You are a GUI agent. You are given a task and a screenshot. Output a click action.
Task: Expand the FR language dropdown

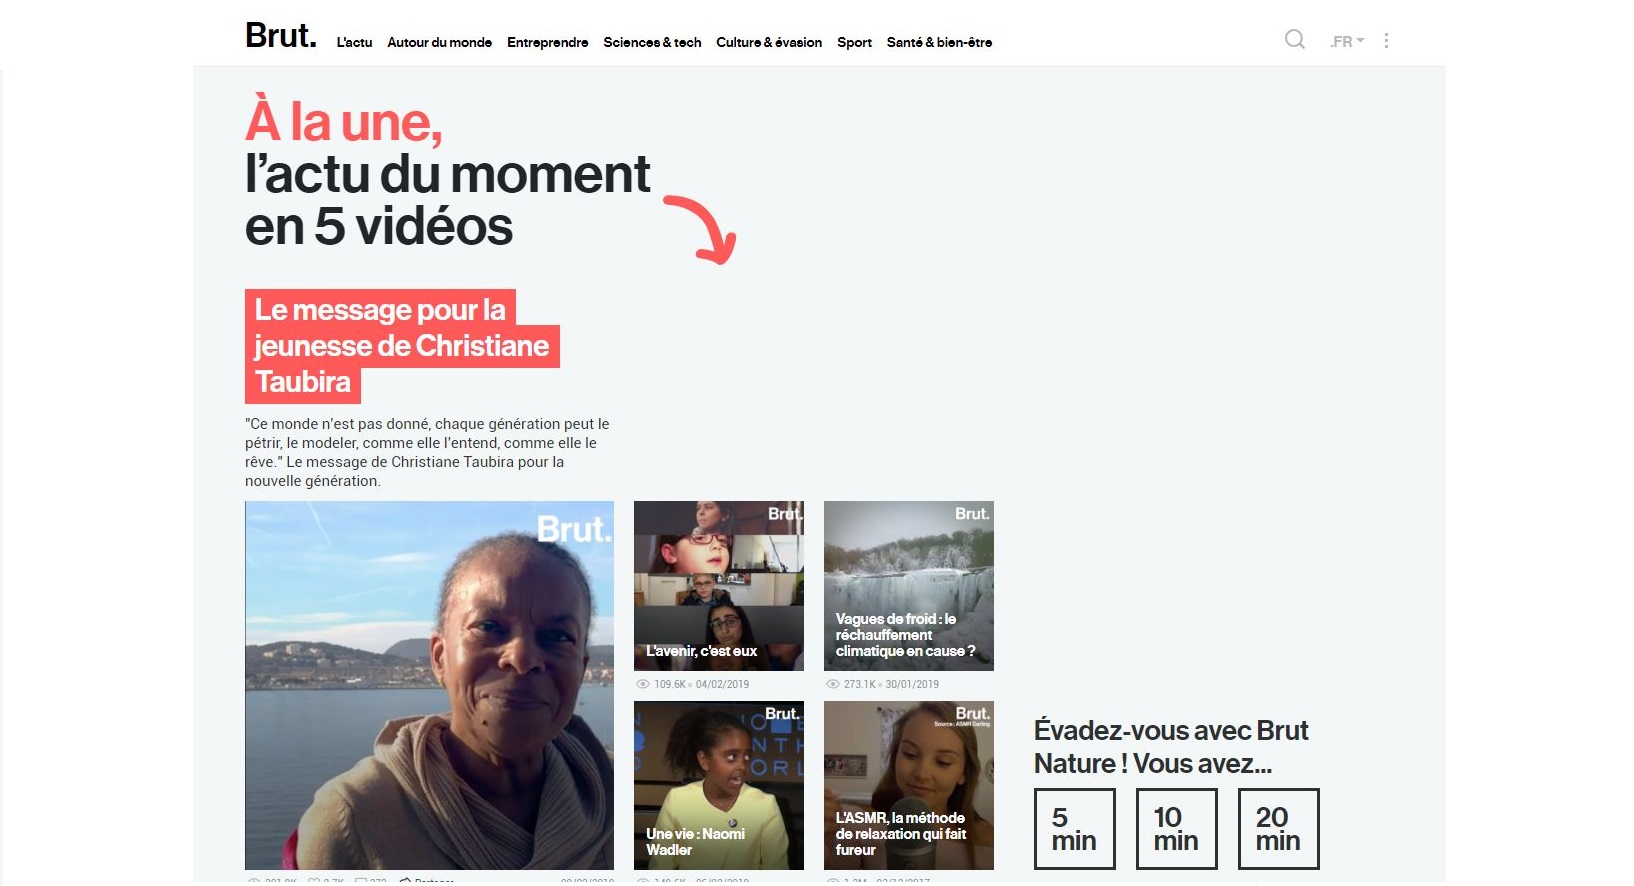(1347, 41)
